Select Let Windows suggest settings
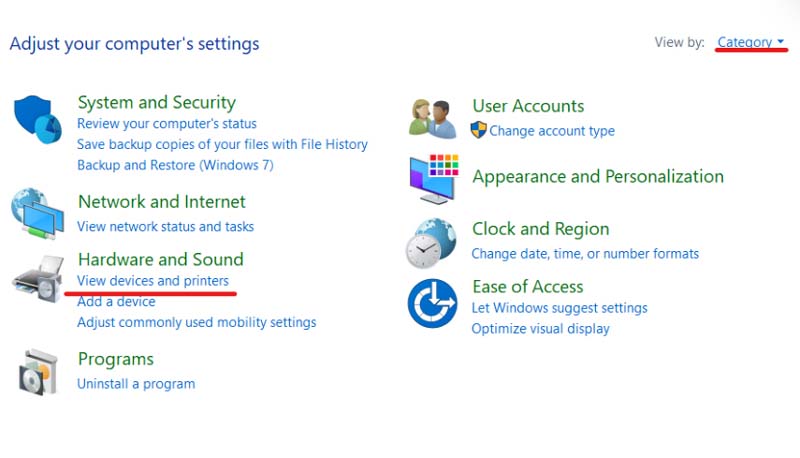The height and width of the screenshot is (458, 800). click(x=560, y=308)
